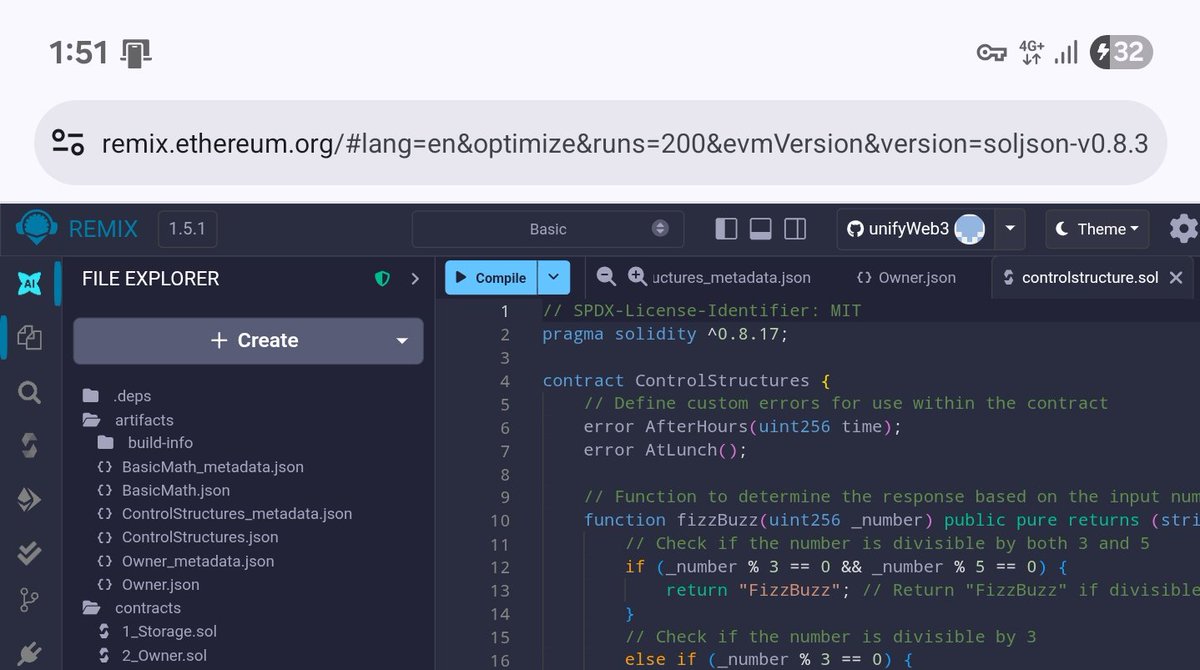Open ControlStructures.json file
Image resolution: width=1200 pixels, height=670 pixels.
click(x=199, y=538)
